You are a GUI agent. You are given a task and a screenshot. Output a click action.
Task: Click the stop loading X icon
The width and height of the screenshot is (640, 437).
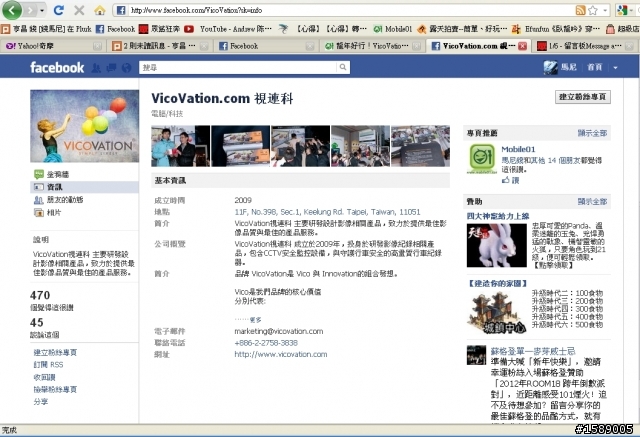click(x=79, y=10)
